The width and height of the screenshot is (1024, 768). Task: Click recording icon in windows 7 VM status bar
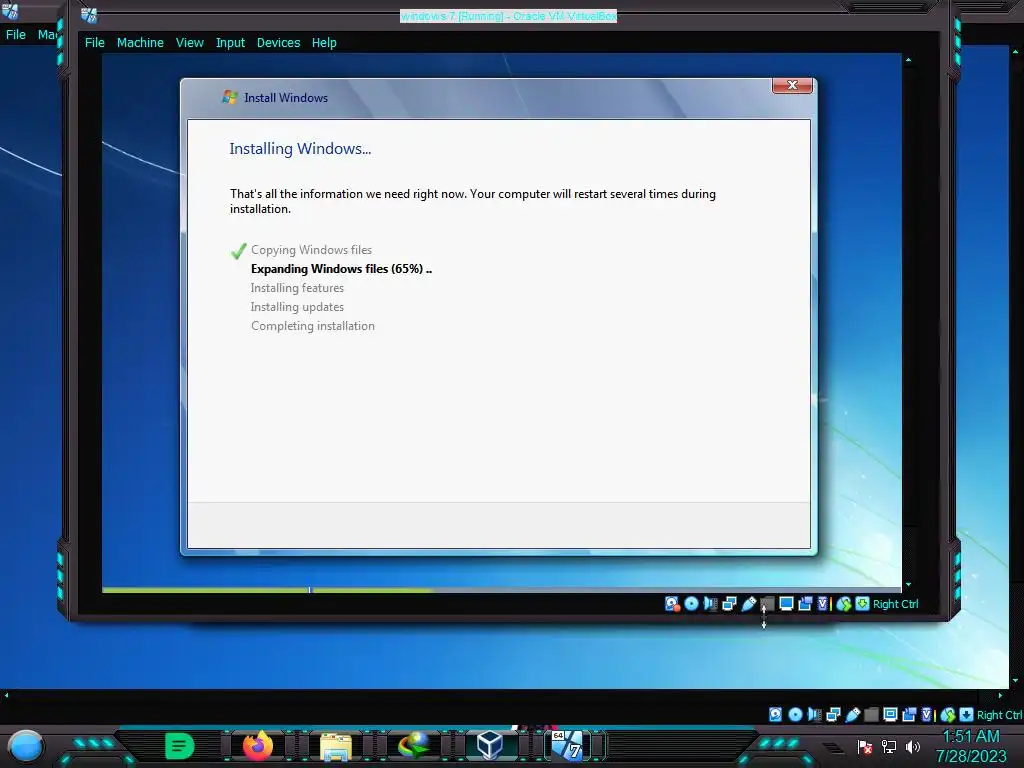[805, 604]
